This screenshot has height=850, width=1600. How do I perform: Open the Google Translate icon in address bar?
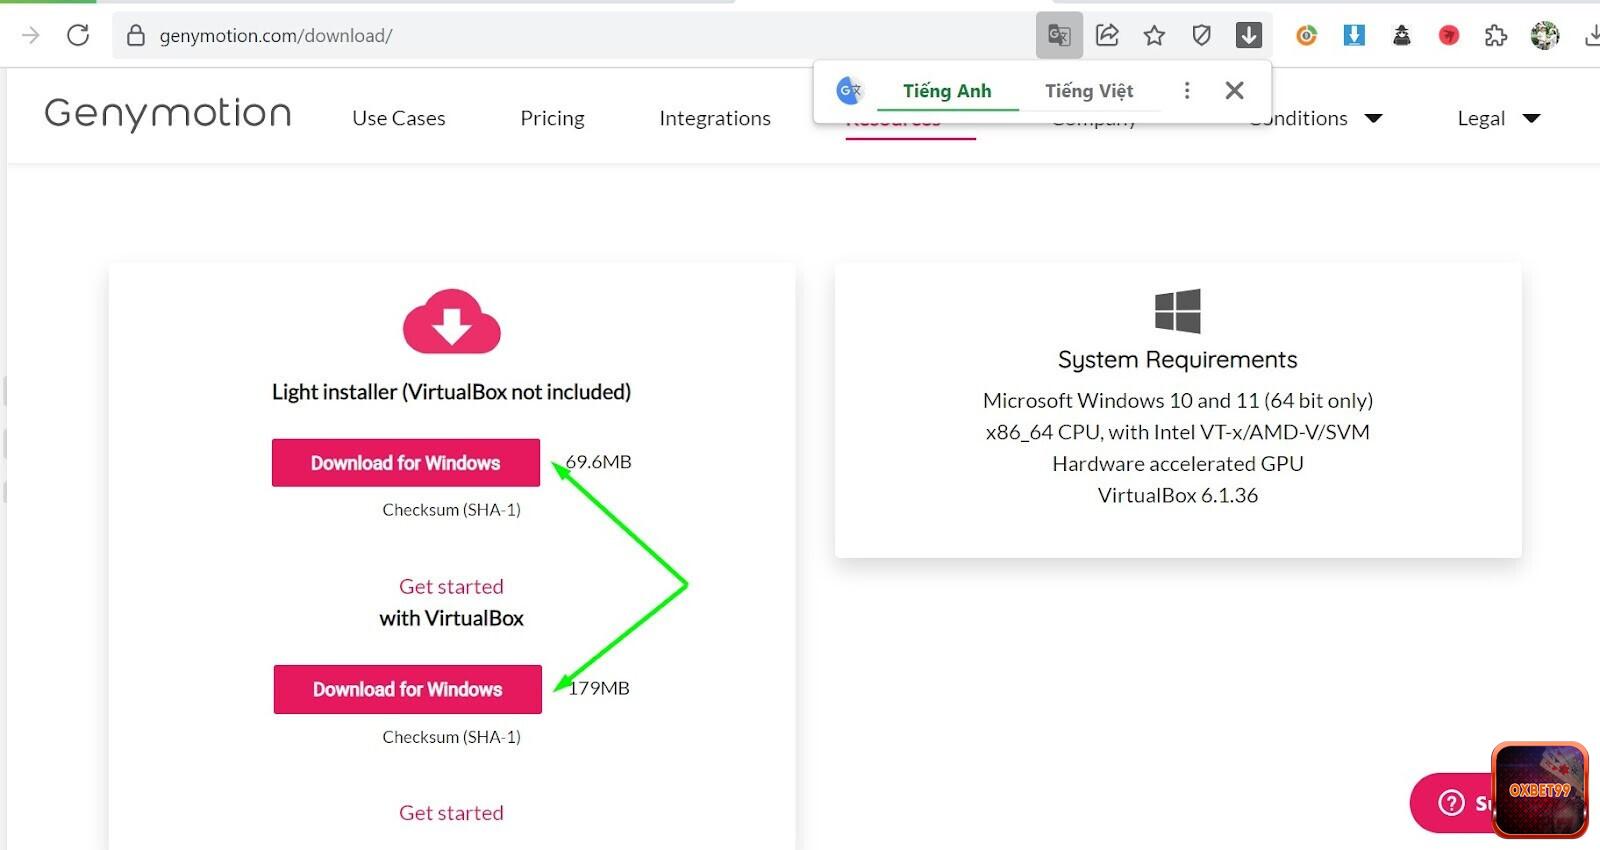tap(1059, 36)
